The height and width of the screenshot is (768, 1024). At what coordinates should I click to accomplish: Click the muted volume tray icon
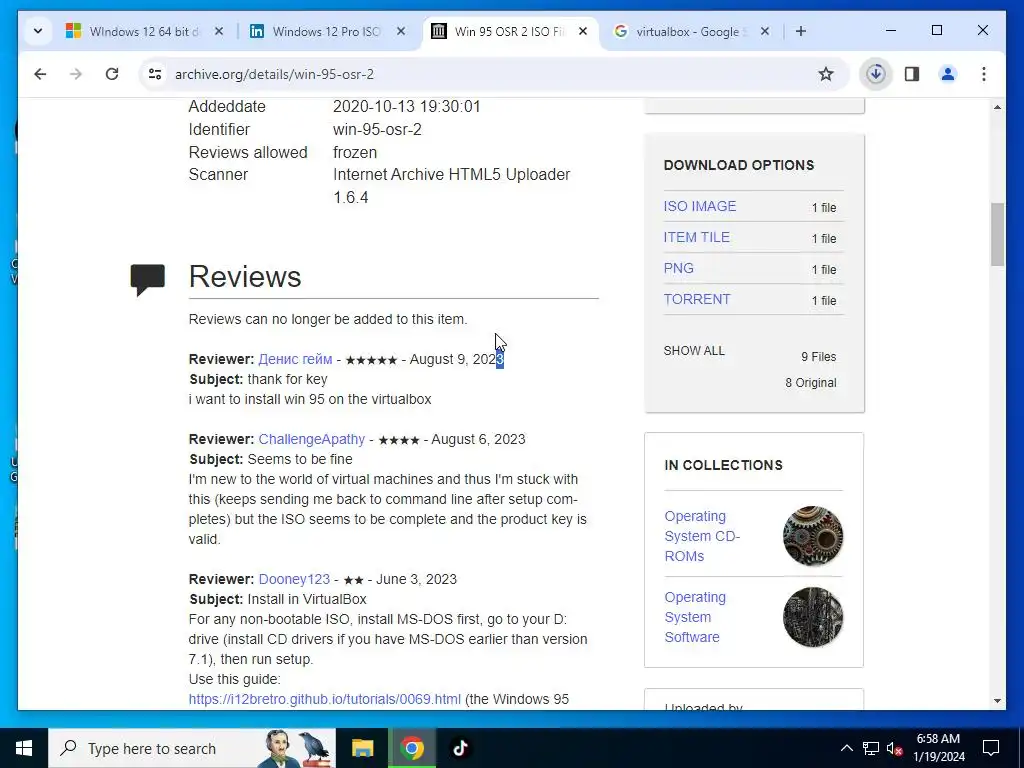click(x=894, y=748)
